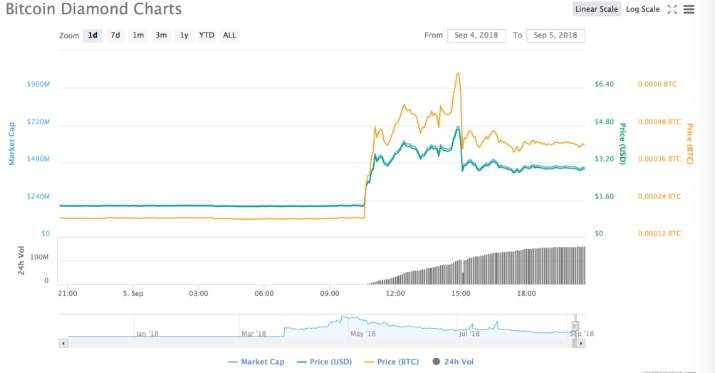This screenshot has width=715, height=373.
Task: Open the chart hamburger menu
Action: coord(689,9)
